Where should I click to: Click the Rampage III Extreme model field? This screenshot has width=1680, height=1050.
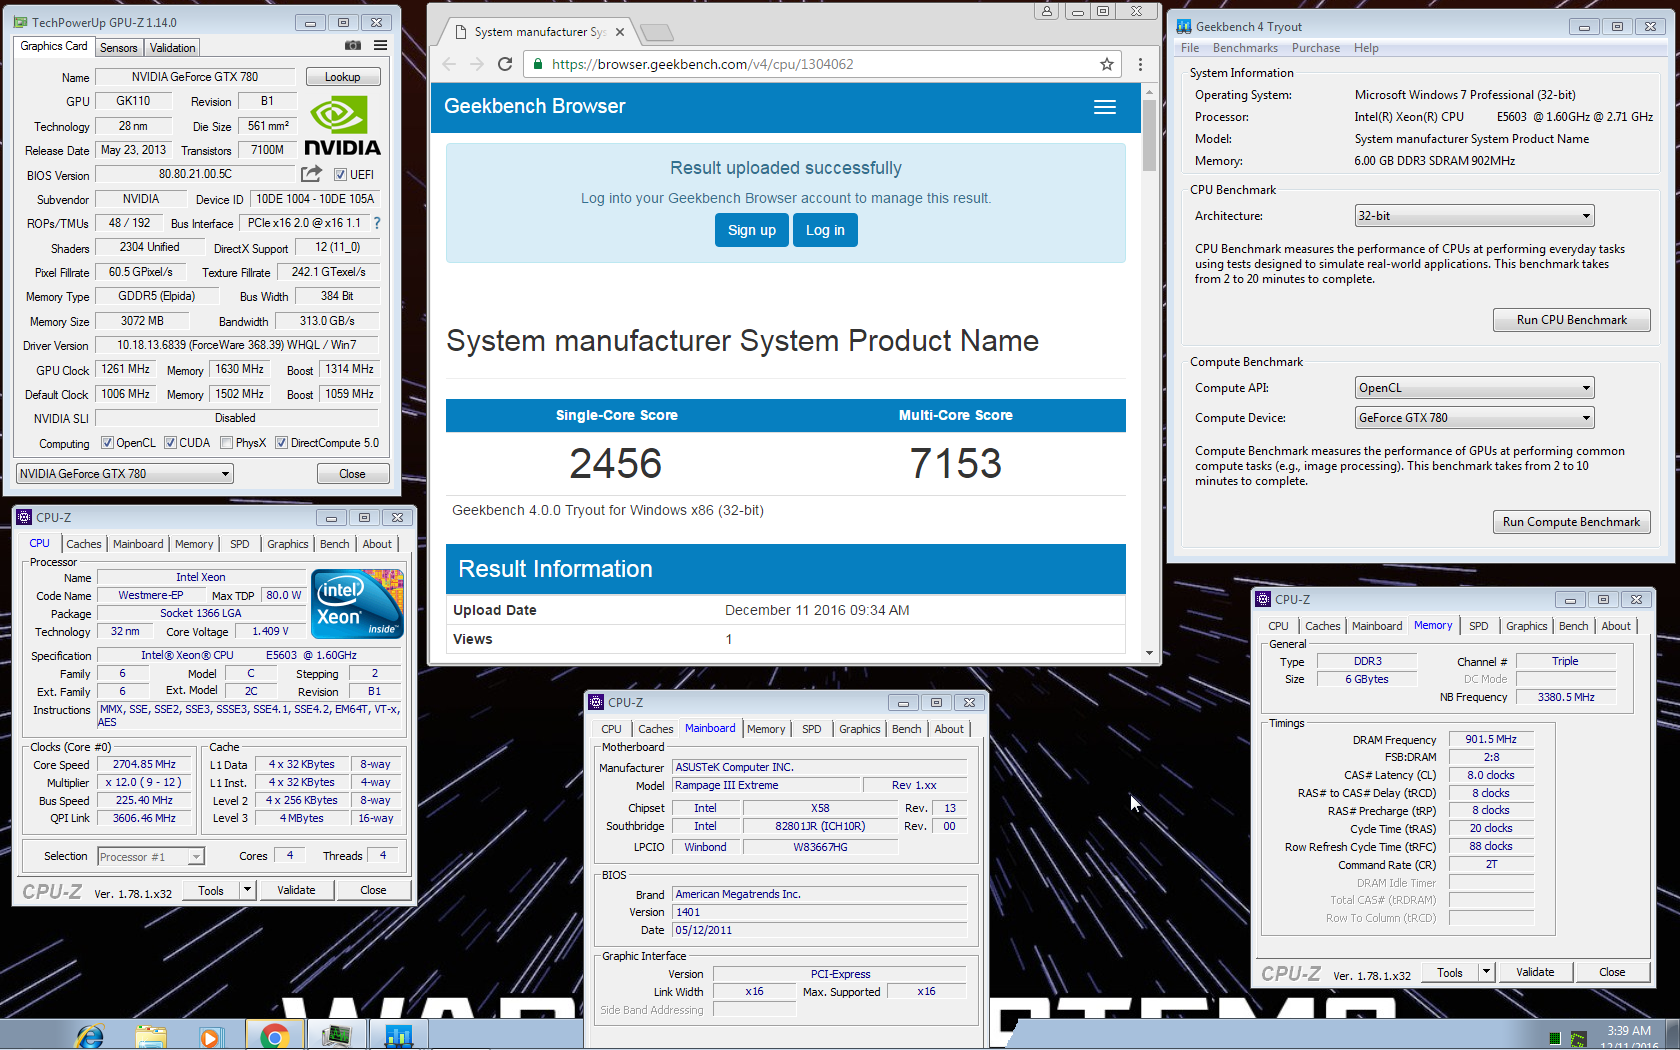766,786
